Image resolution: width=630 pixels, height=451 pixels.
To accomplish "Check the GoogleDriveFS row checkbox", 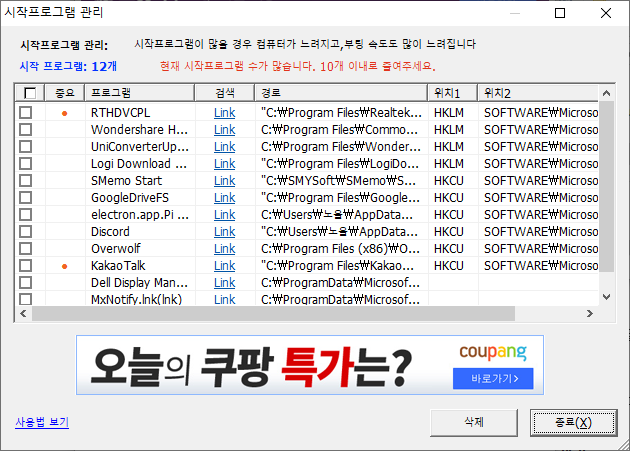I will [26, 198].
